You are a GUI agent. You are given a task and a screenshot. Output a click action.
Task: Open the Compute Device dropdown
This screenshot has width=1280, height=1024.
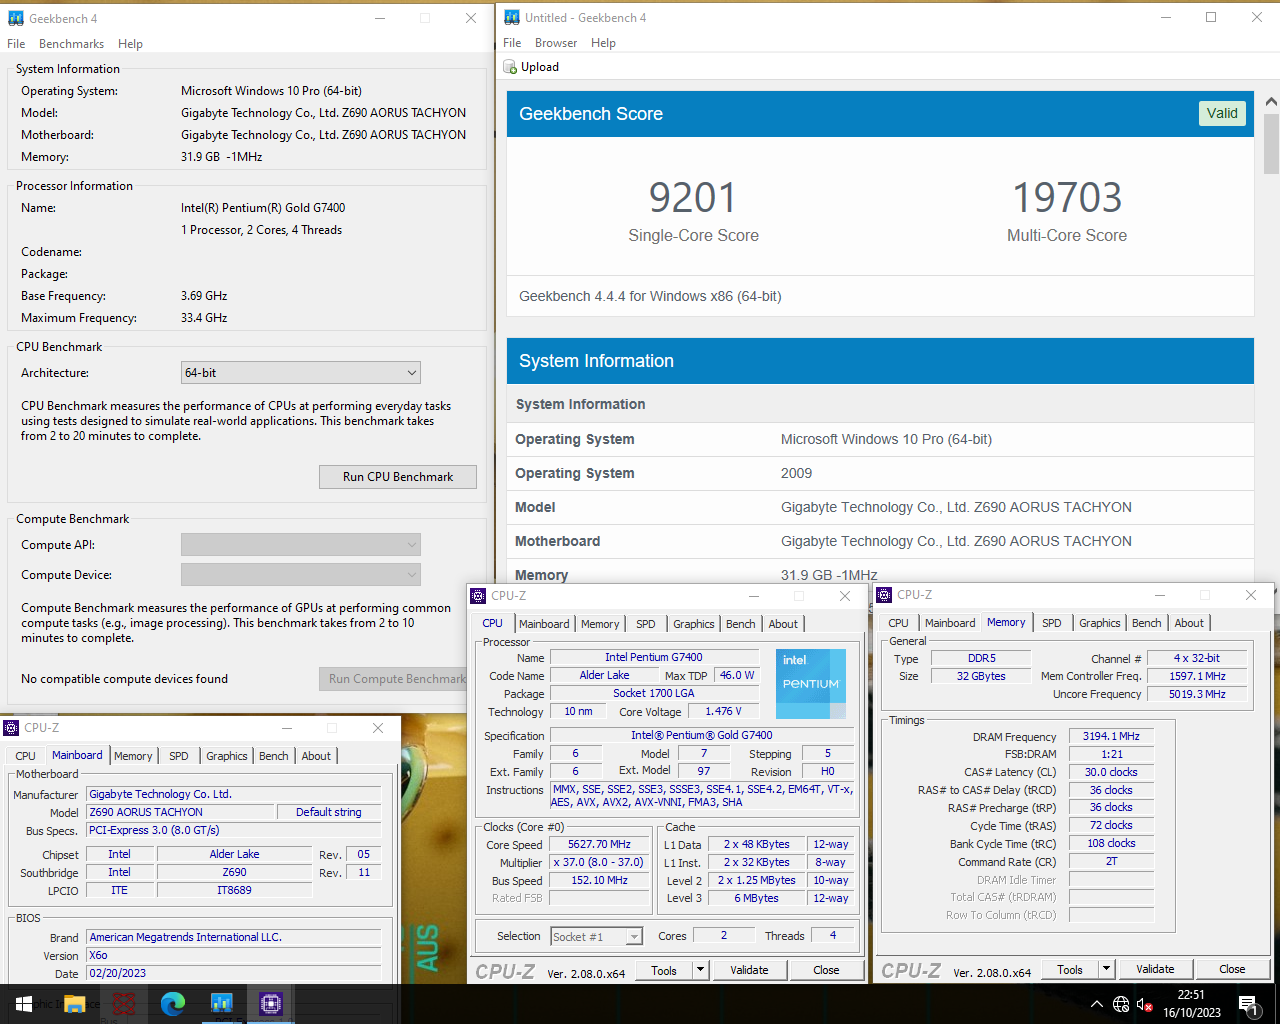coord(300,575)
